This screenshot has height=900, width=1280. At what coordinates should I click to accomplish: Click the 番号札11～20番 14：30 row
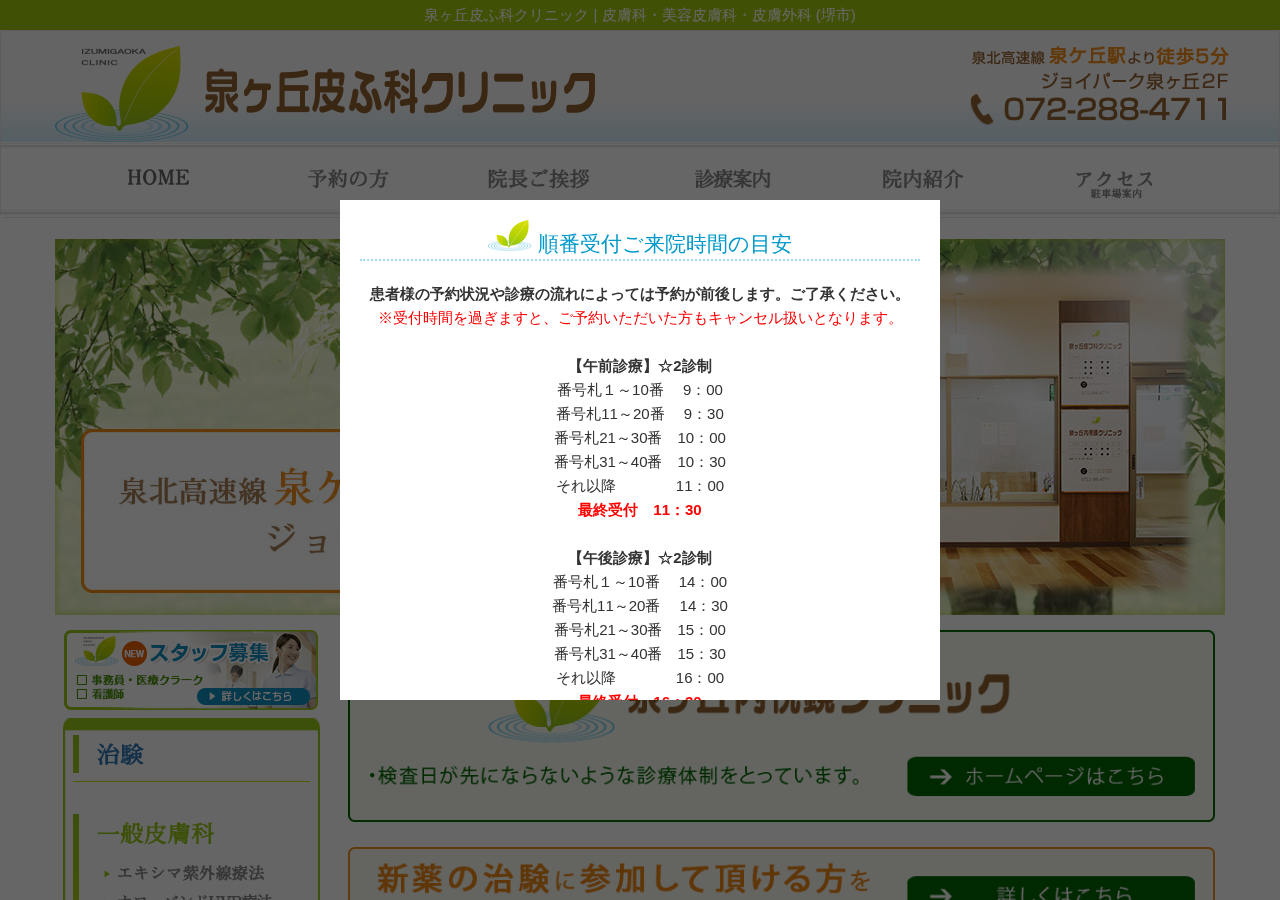click(640, 606)
